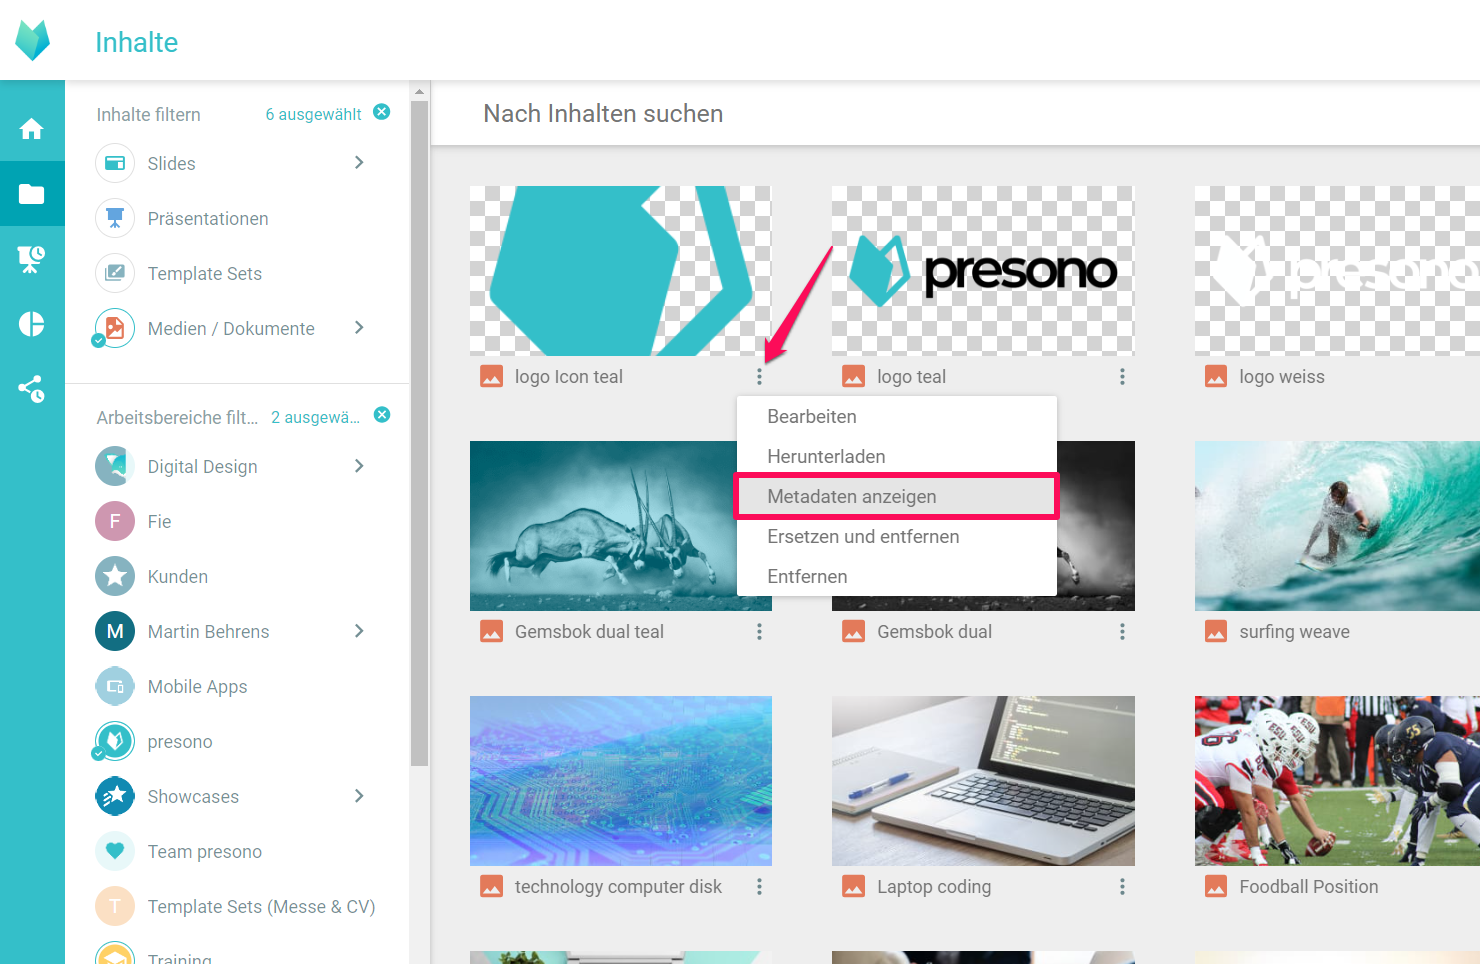Toggle the presono workspace filter
This screenshot has width=1480, height=964.
pos(115,741)
